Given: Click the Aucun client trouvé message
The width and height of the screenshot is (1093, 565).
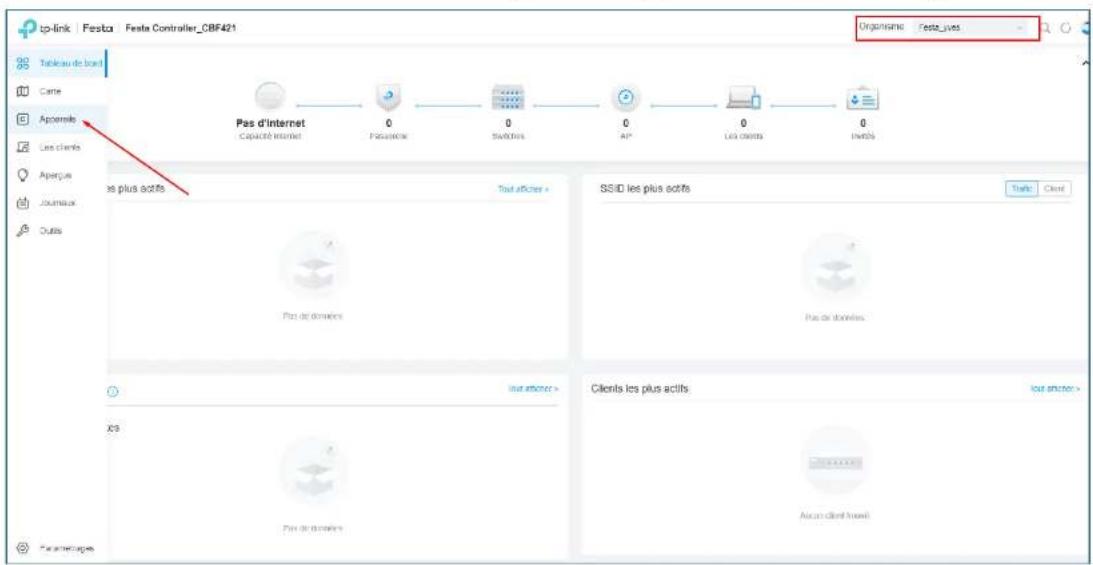Looking at the screenshot, I should [834, 516].
